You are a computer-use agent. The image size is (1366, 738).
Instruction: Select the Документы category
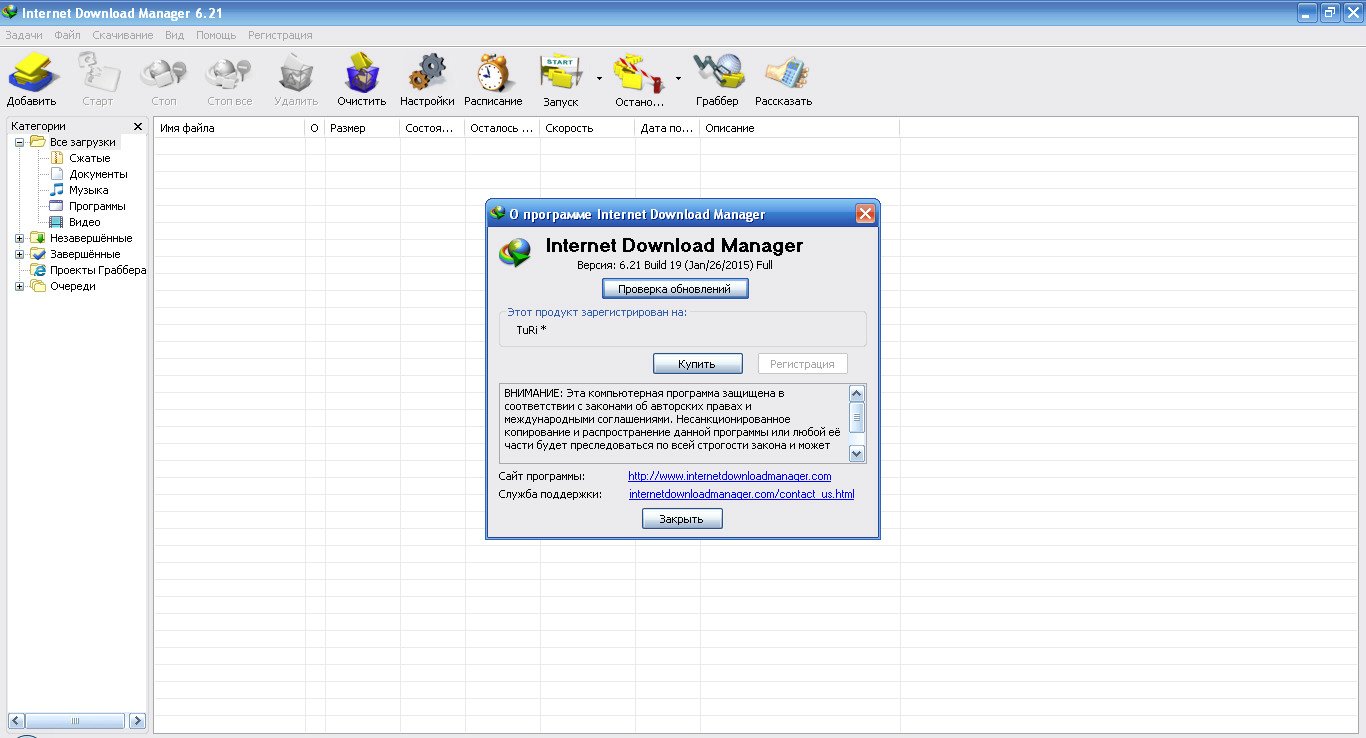[98, 174]
